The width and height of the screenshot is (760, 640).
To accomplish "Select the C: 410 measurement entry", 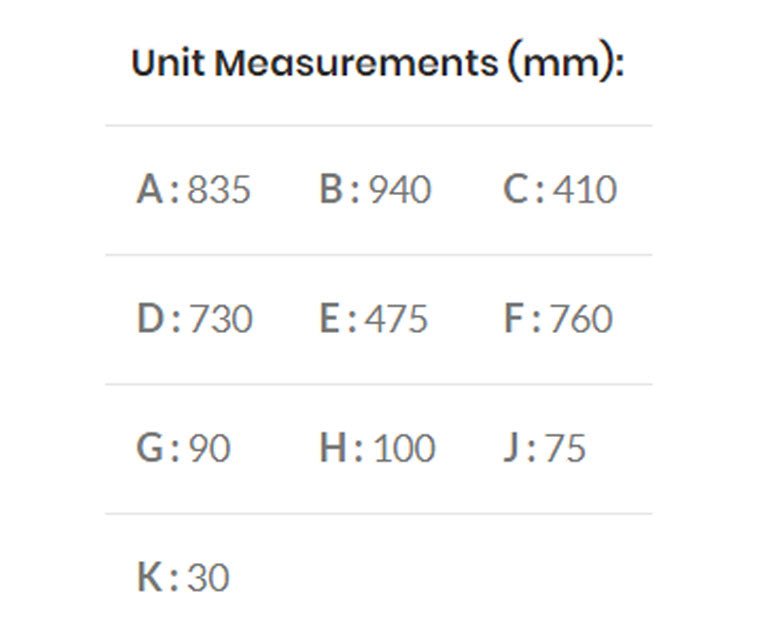I will click(559, 189).
